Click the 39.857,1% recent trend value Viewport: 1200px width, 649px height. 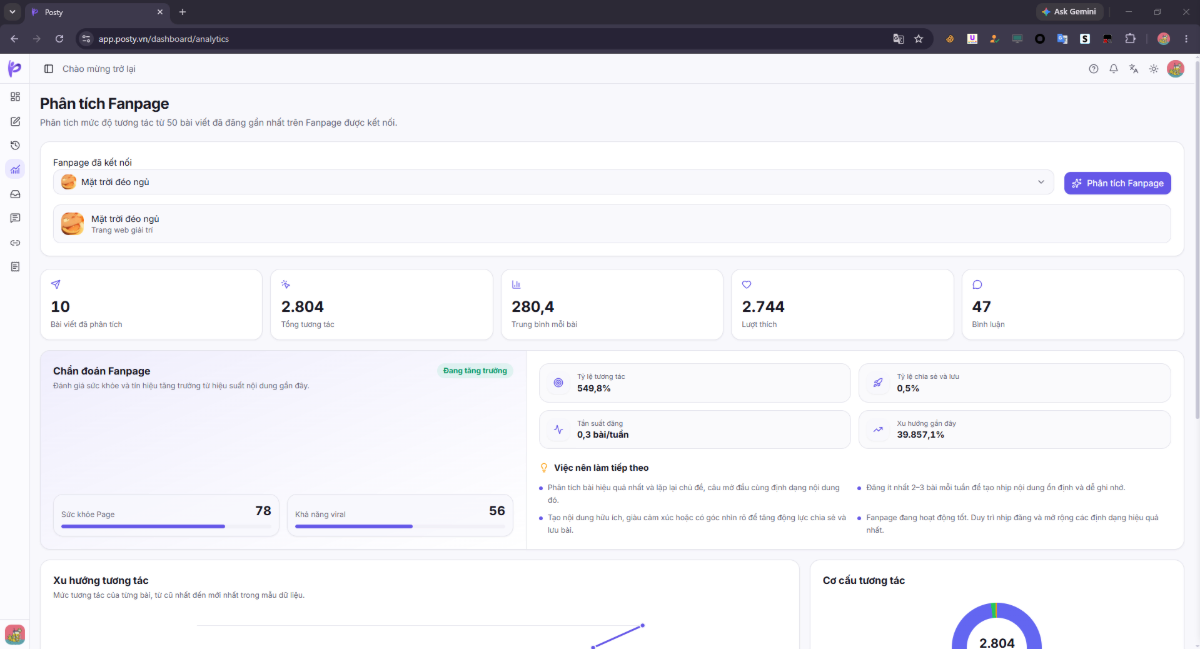pyautogui.click(x=920, y=435)
